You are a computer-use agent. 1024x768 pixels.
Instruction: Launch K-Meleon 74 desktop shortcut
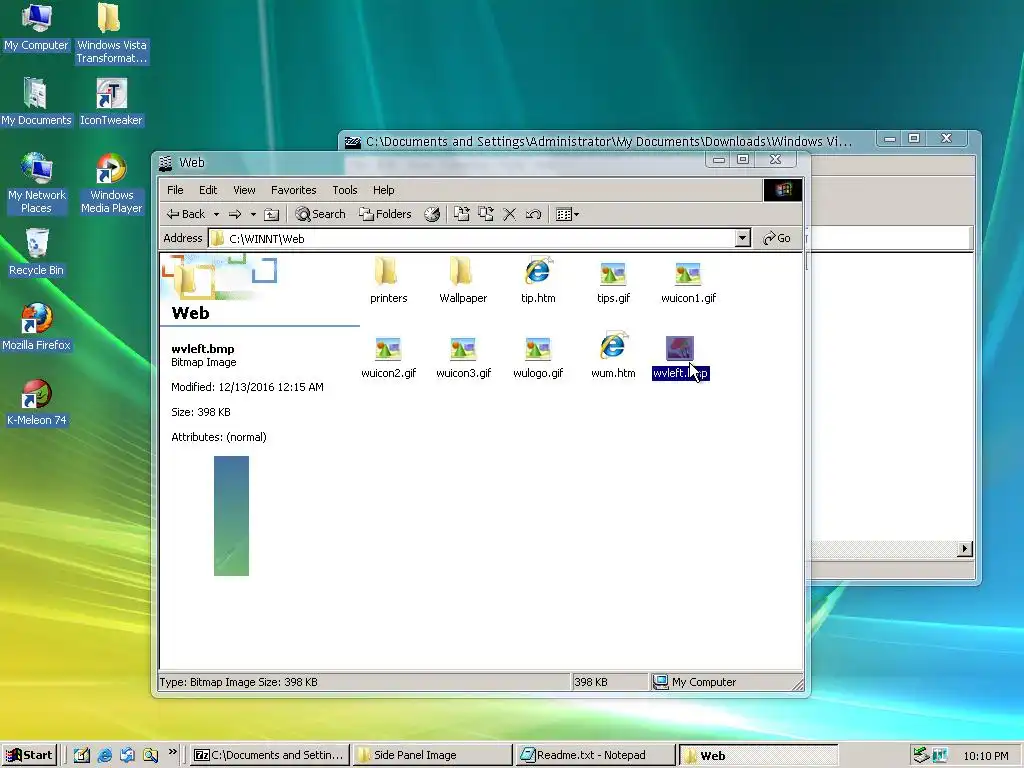[x=37, y=402]
